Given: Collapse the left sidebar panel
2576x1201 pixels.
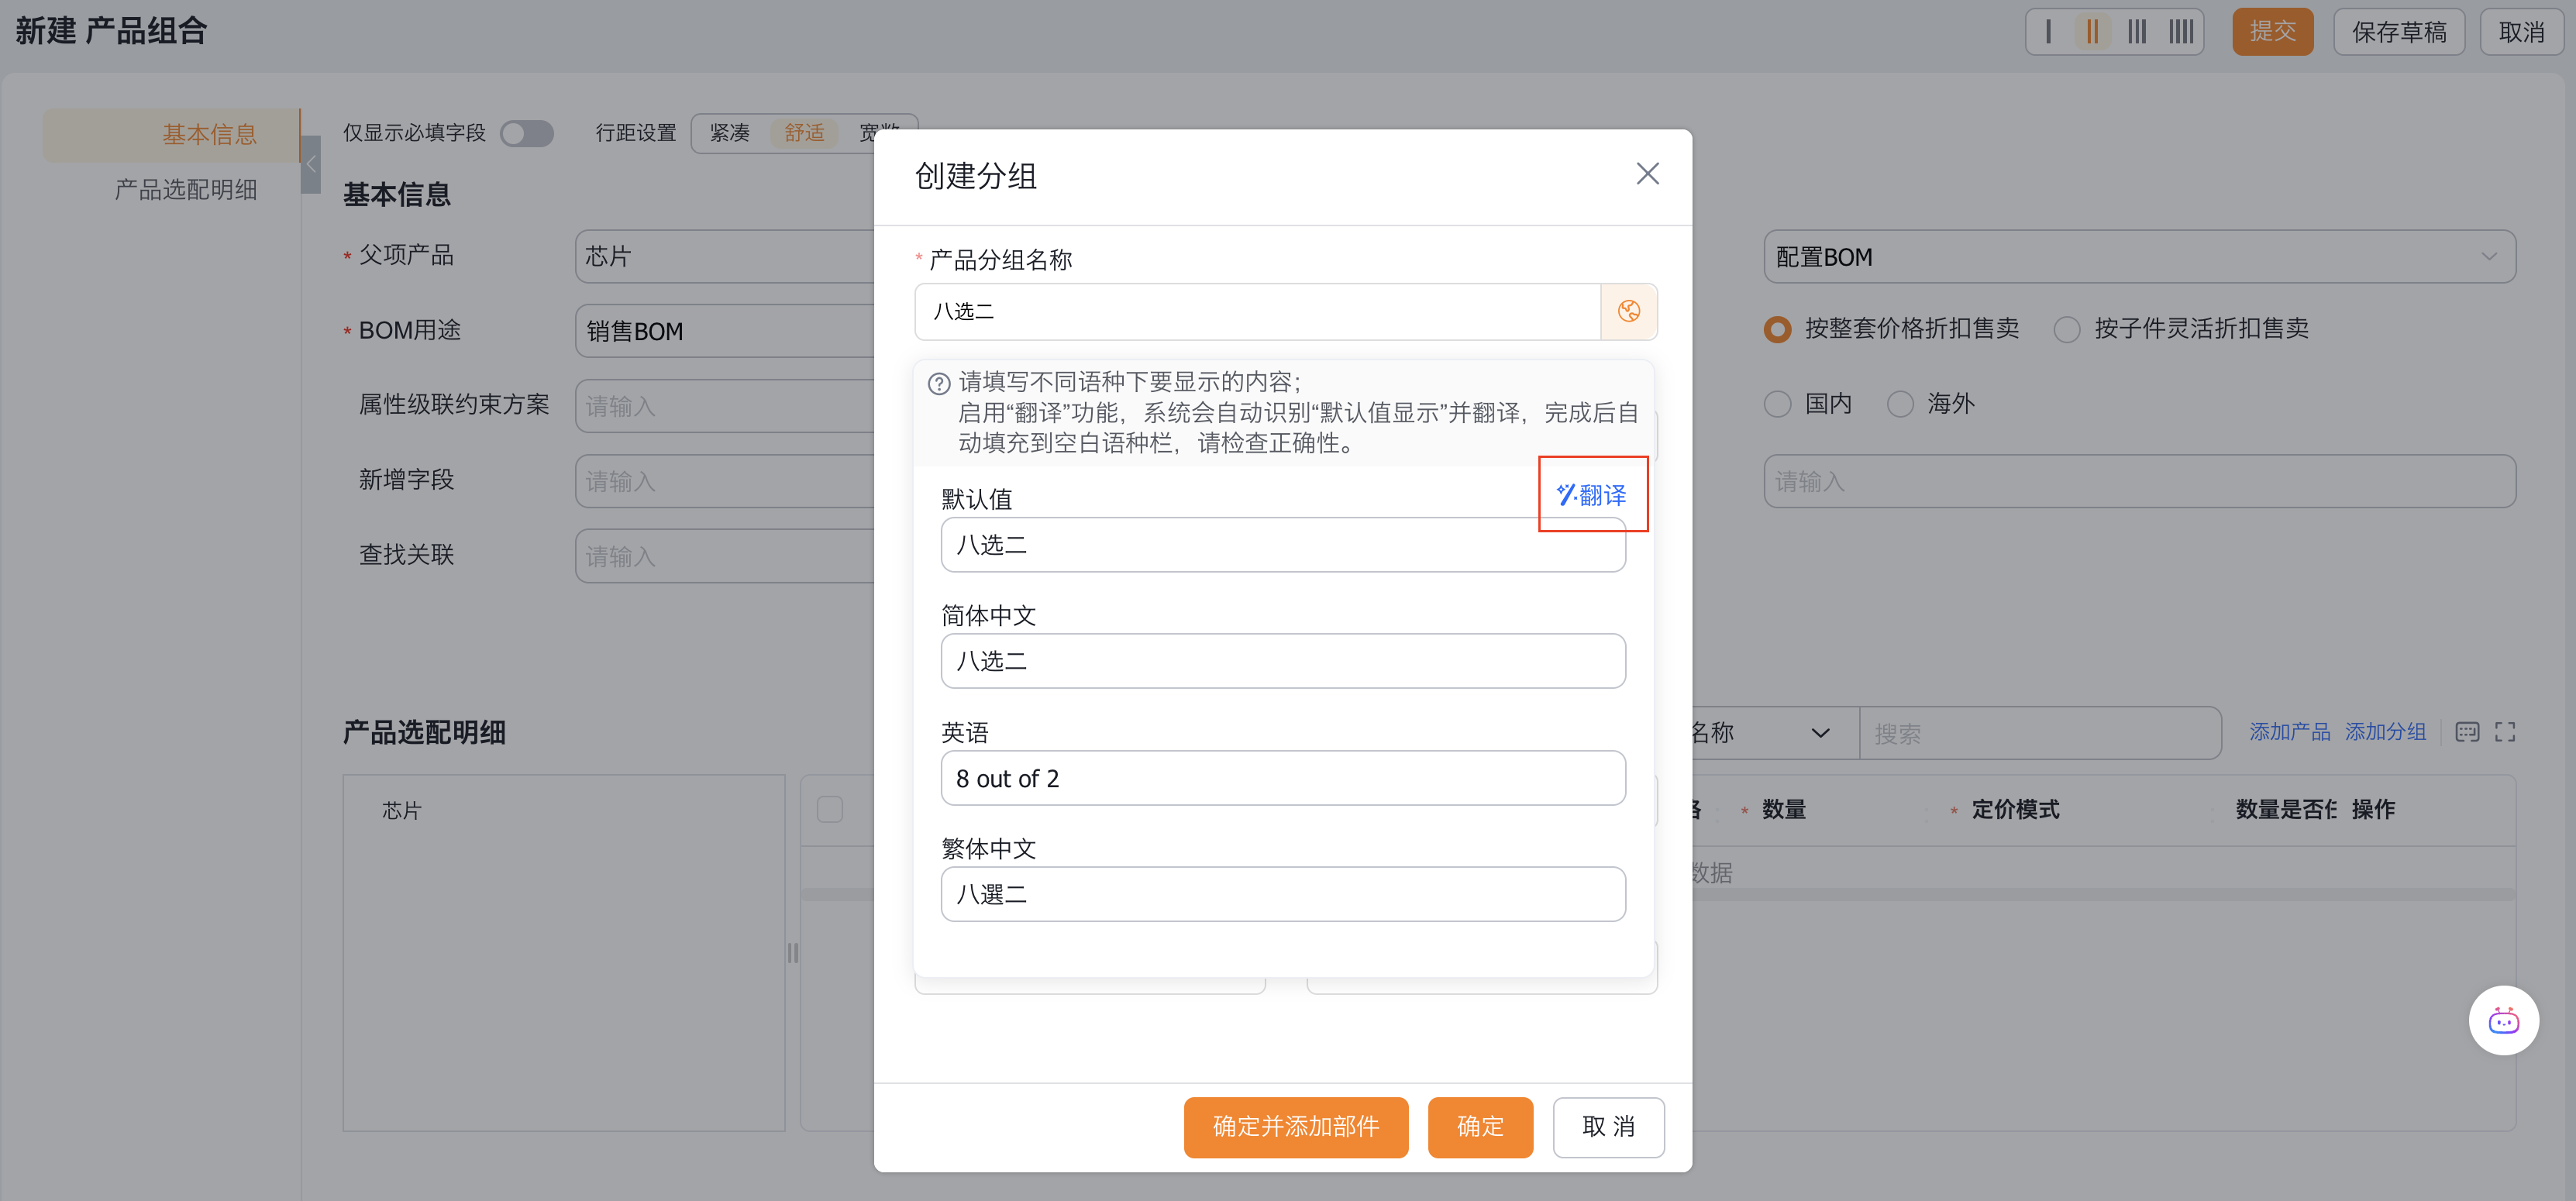Looking at the screenshot, I should coord(310,163).
